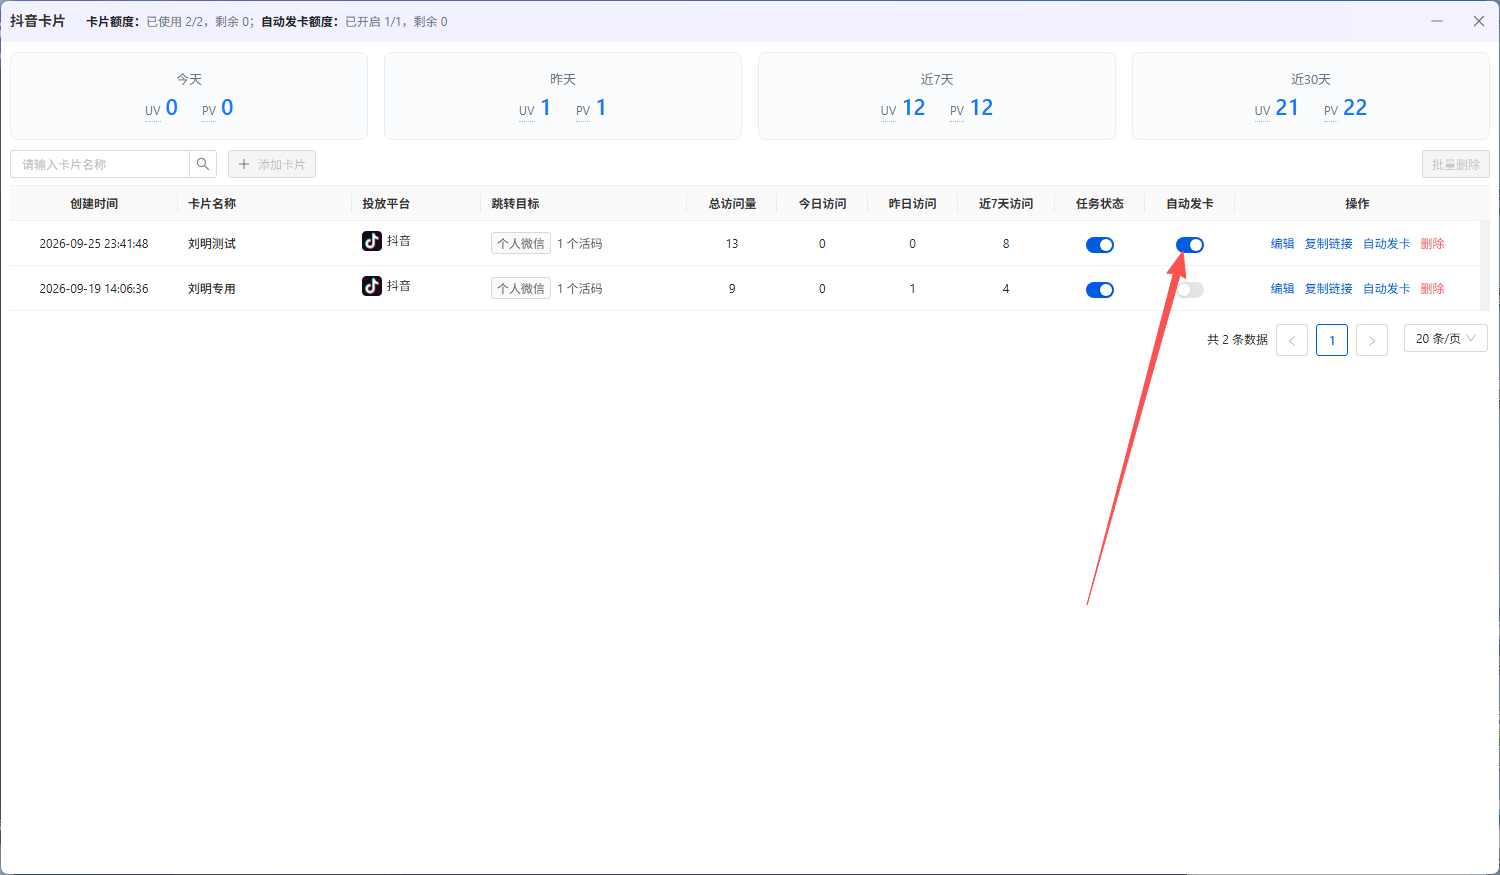Click the 添加卡片 button
1500x875 pixels.
click(x=272, y=164)
